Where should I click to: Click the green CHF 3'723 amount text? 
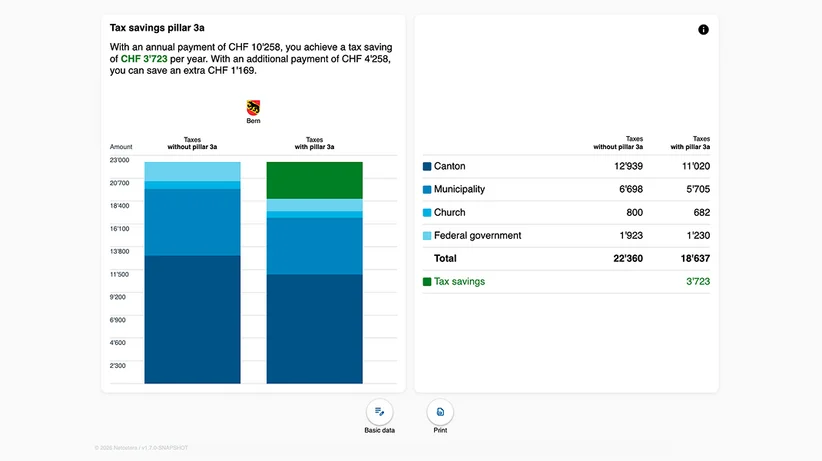pos(144,59)
